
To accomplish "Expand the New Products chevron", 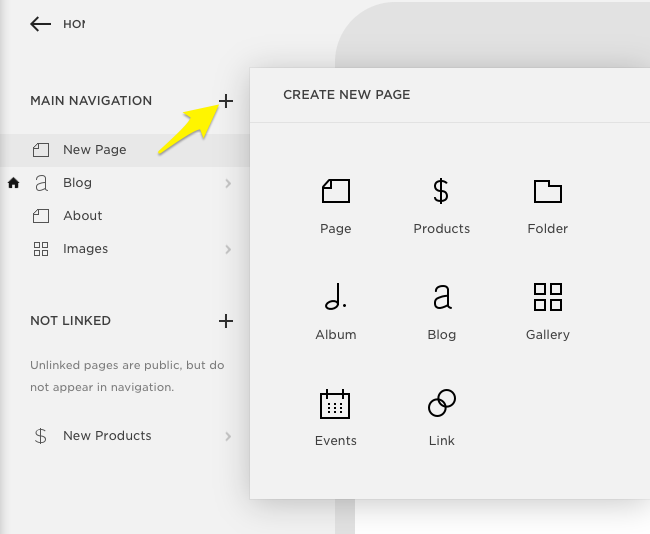I will [x=228, y=436].
